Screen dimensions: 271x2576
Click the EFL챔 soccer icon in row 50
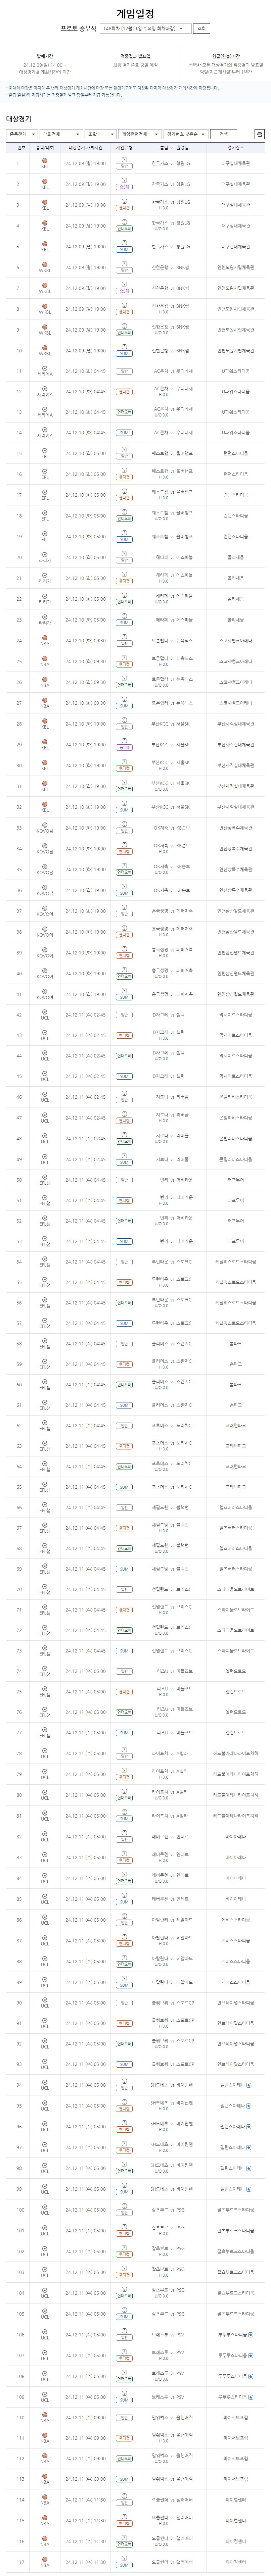point(45,1177)
